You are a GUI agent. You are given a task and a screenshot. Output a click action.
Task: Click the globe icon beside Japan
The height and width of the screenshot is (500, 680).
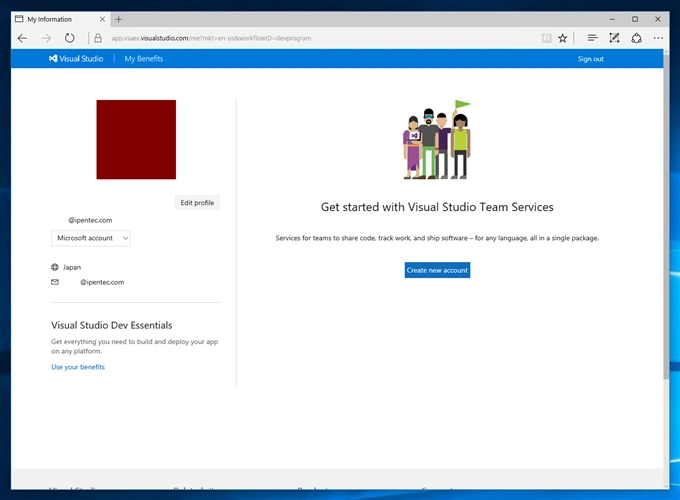(55, 267)
